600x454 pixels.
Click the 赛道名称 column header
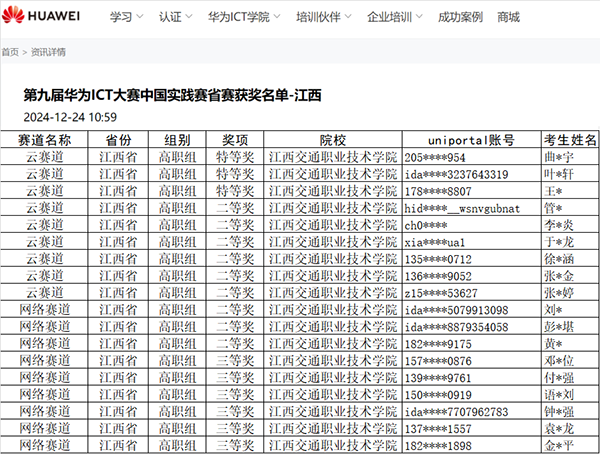[x=44, y=140]
